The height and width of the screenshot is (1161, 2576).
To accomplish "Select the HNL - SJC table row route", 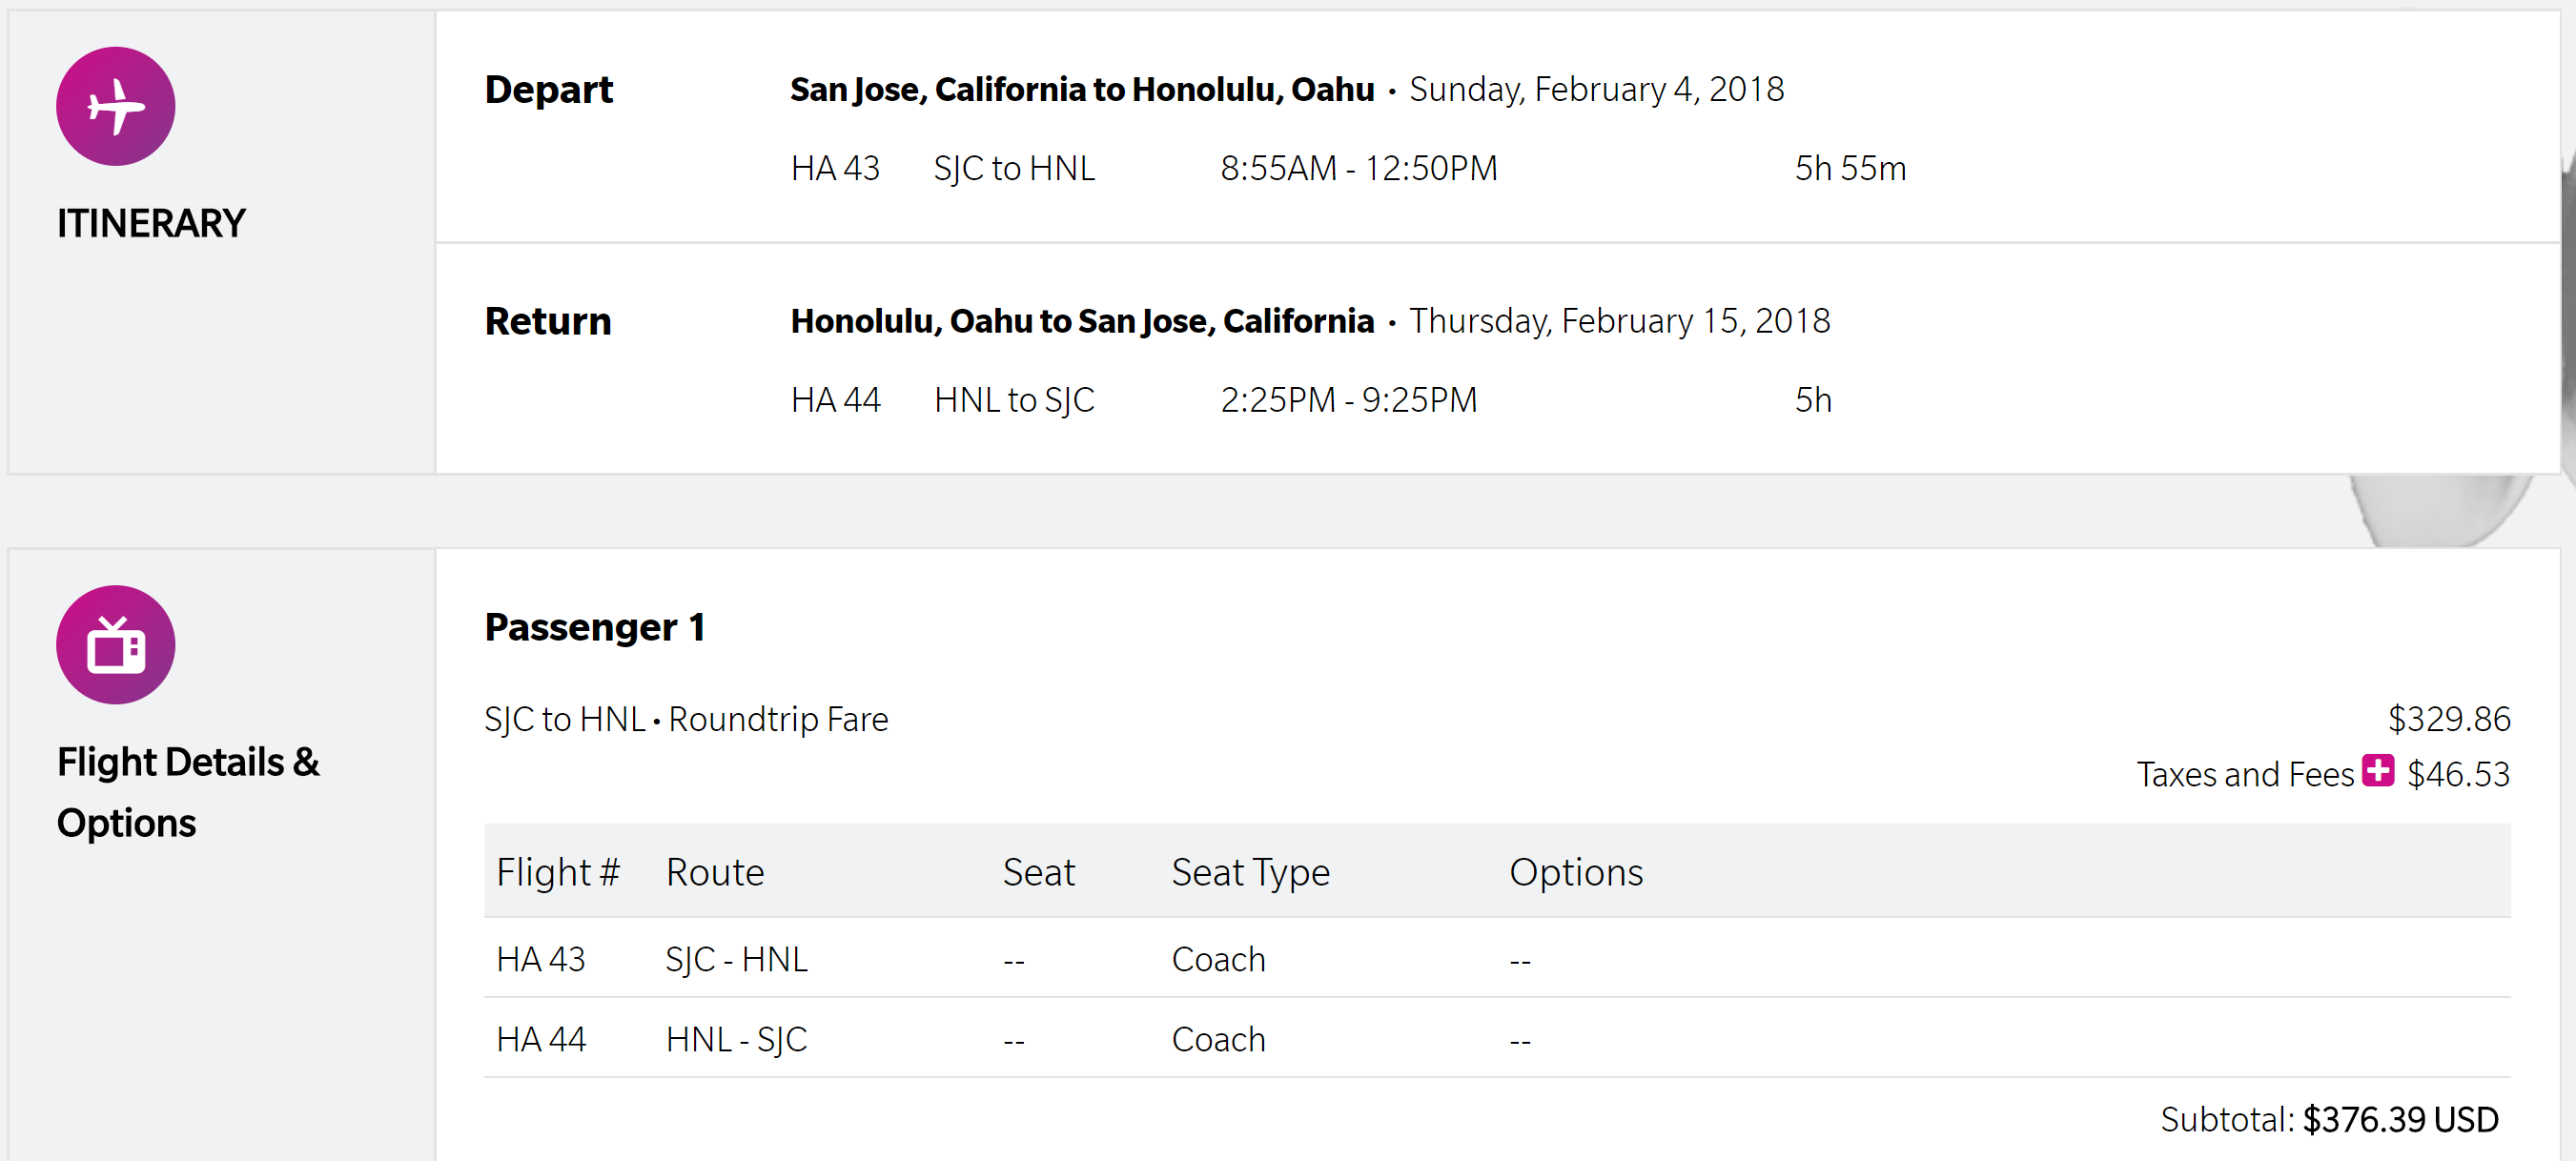I will click(x=736, y=1040).
